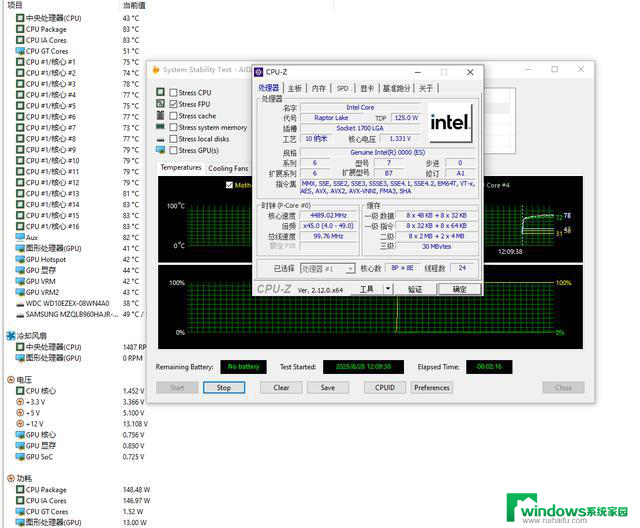640x528 pixels.
Task: Click the Intel logo in CPU-Z
Action: coord(451,122)
